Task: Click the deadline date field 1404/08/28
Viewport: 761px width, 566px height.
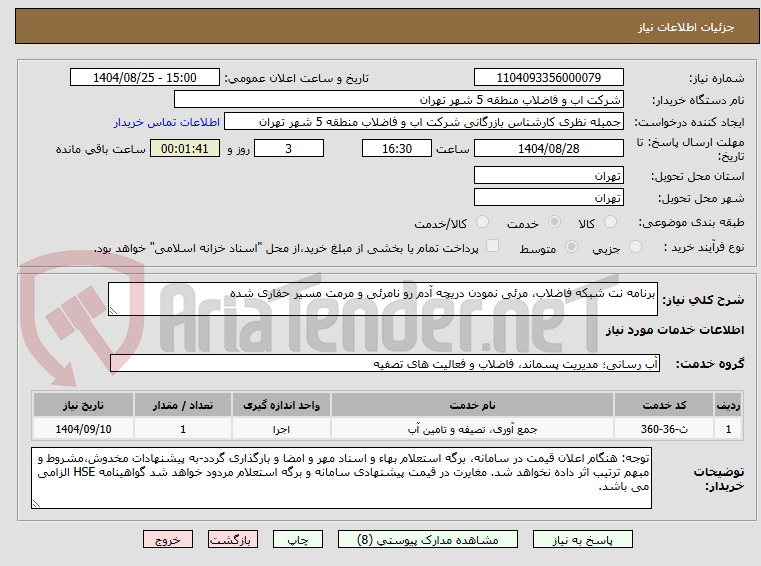Action: point(548,149)
